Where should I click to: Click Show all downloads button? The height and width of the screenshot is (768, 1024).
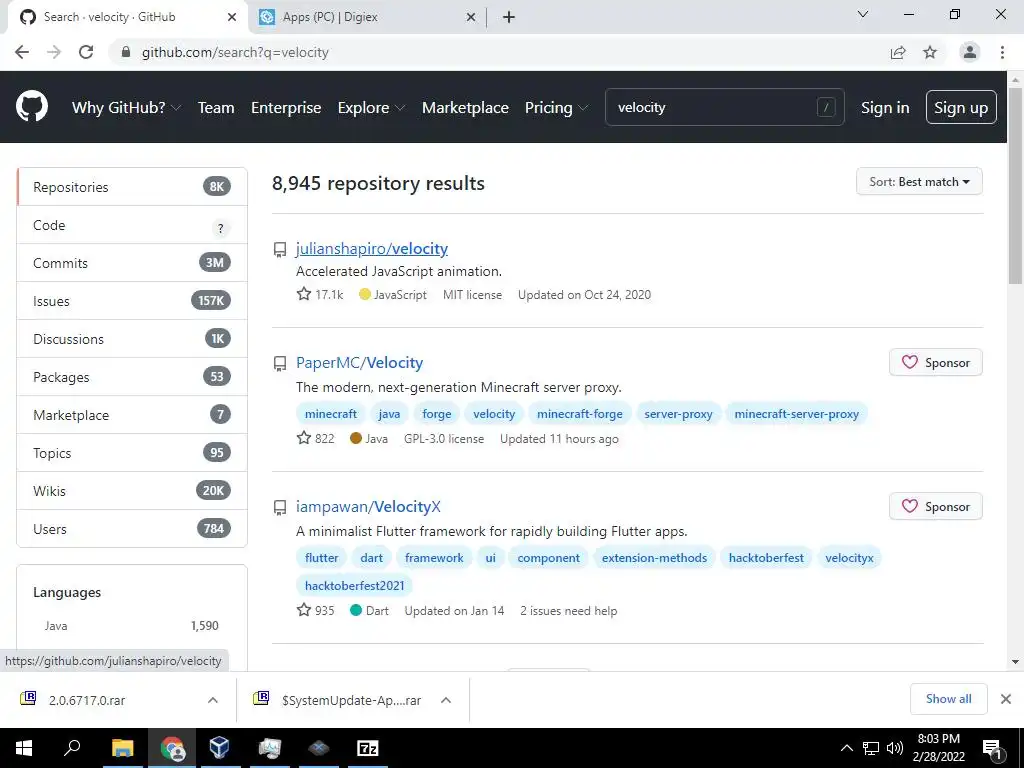(948, 699)
